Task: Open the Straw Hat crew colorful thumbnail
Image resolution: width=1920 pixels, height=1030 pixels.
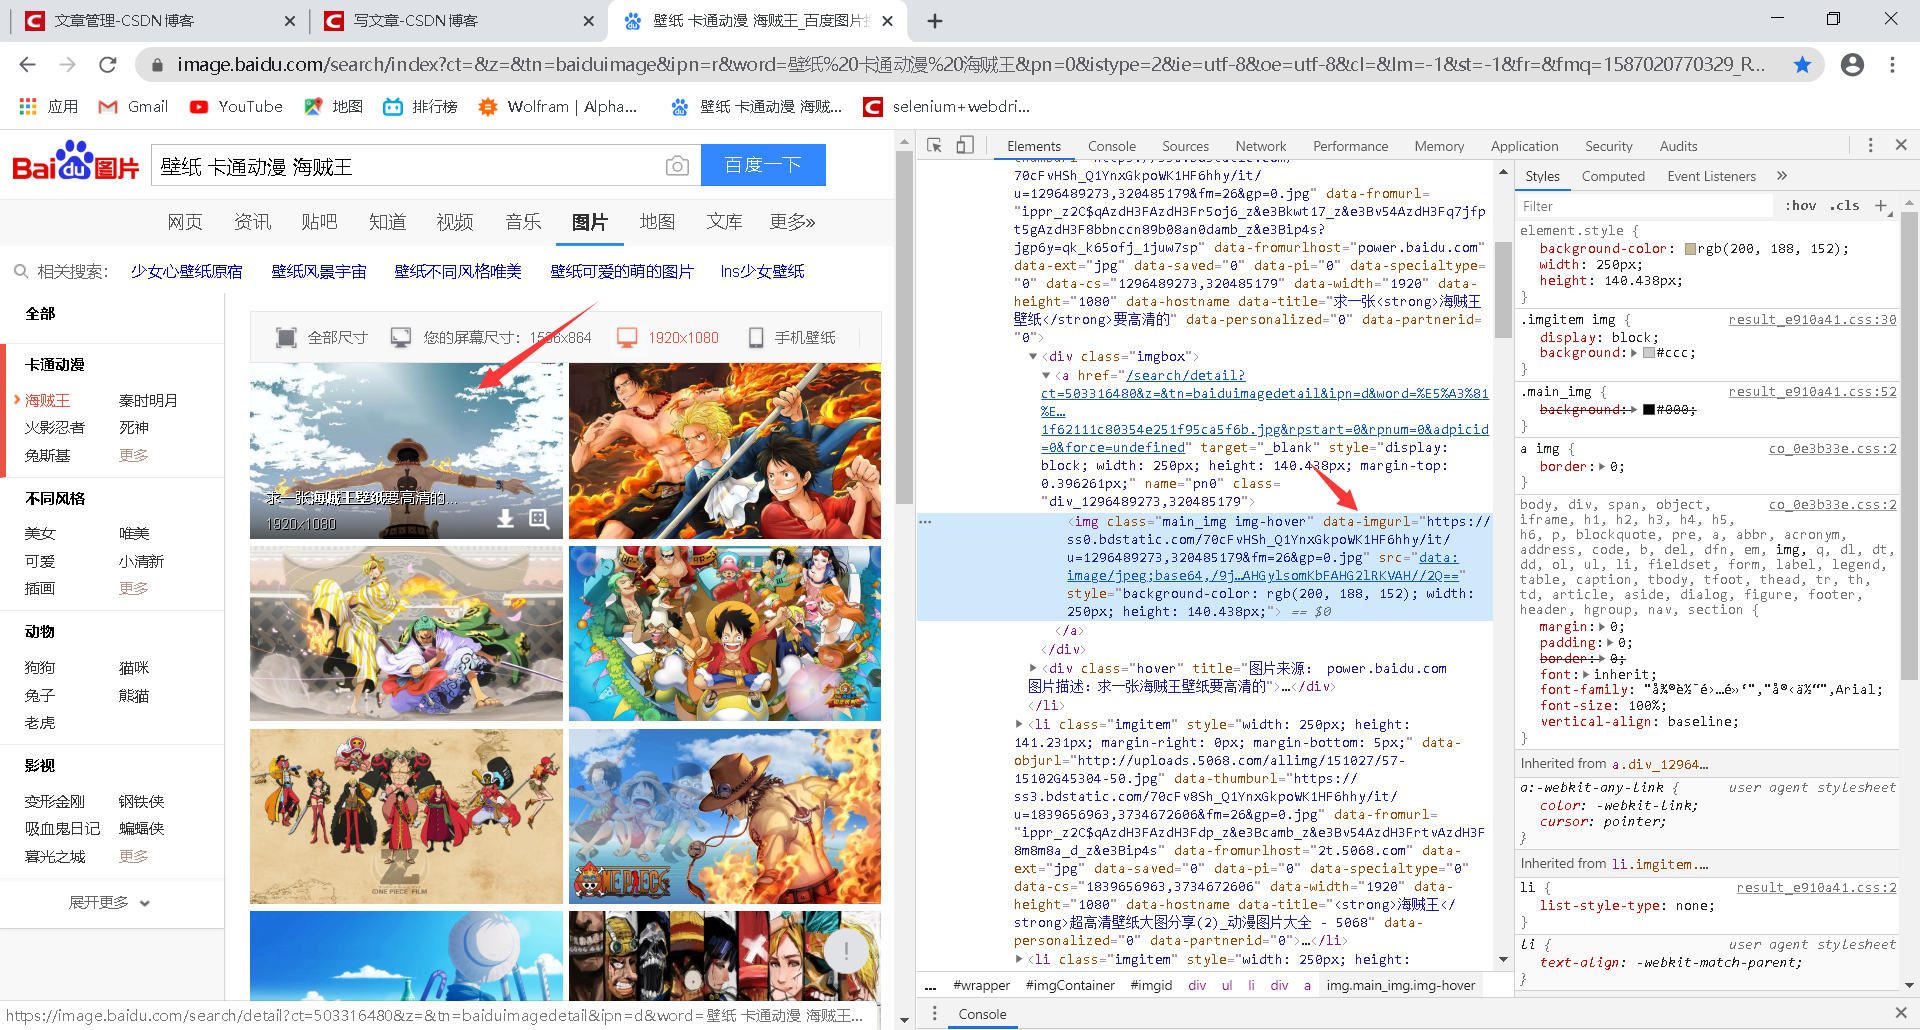Action: coord(725,633)
